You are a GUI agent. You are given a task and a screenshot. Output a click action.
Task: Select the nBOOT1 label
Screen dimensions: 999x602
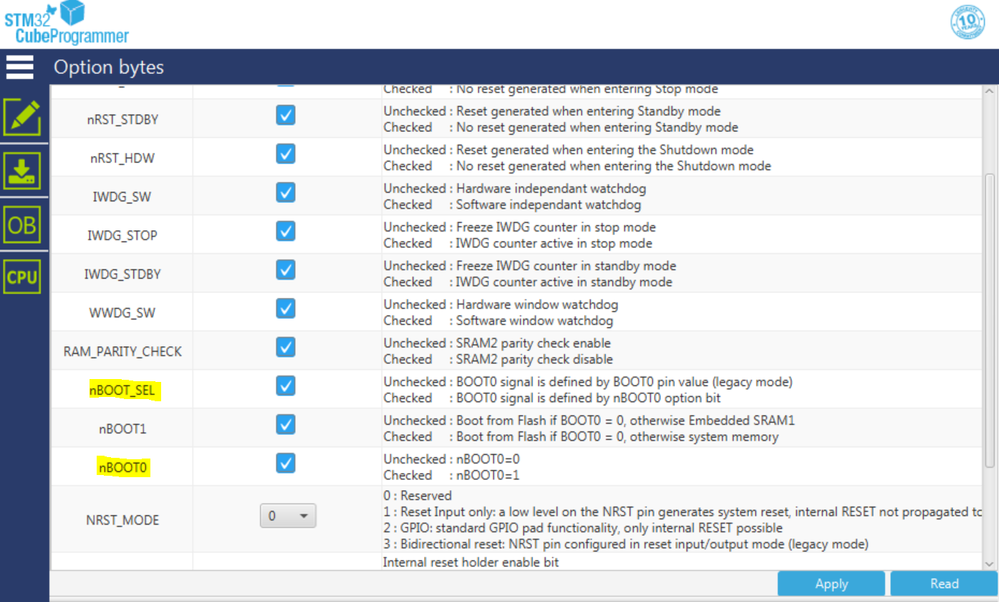(x=122, y=429)
